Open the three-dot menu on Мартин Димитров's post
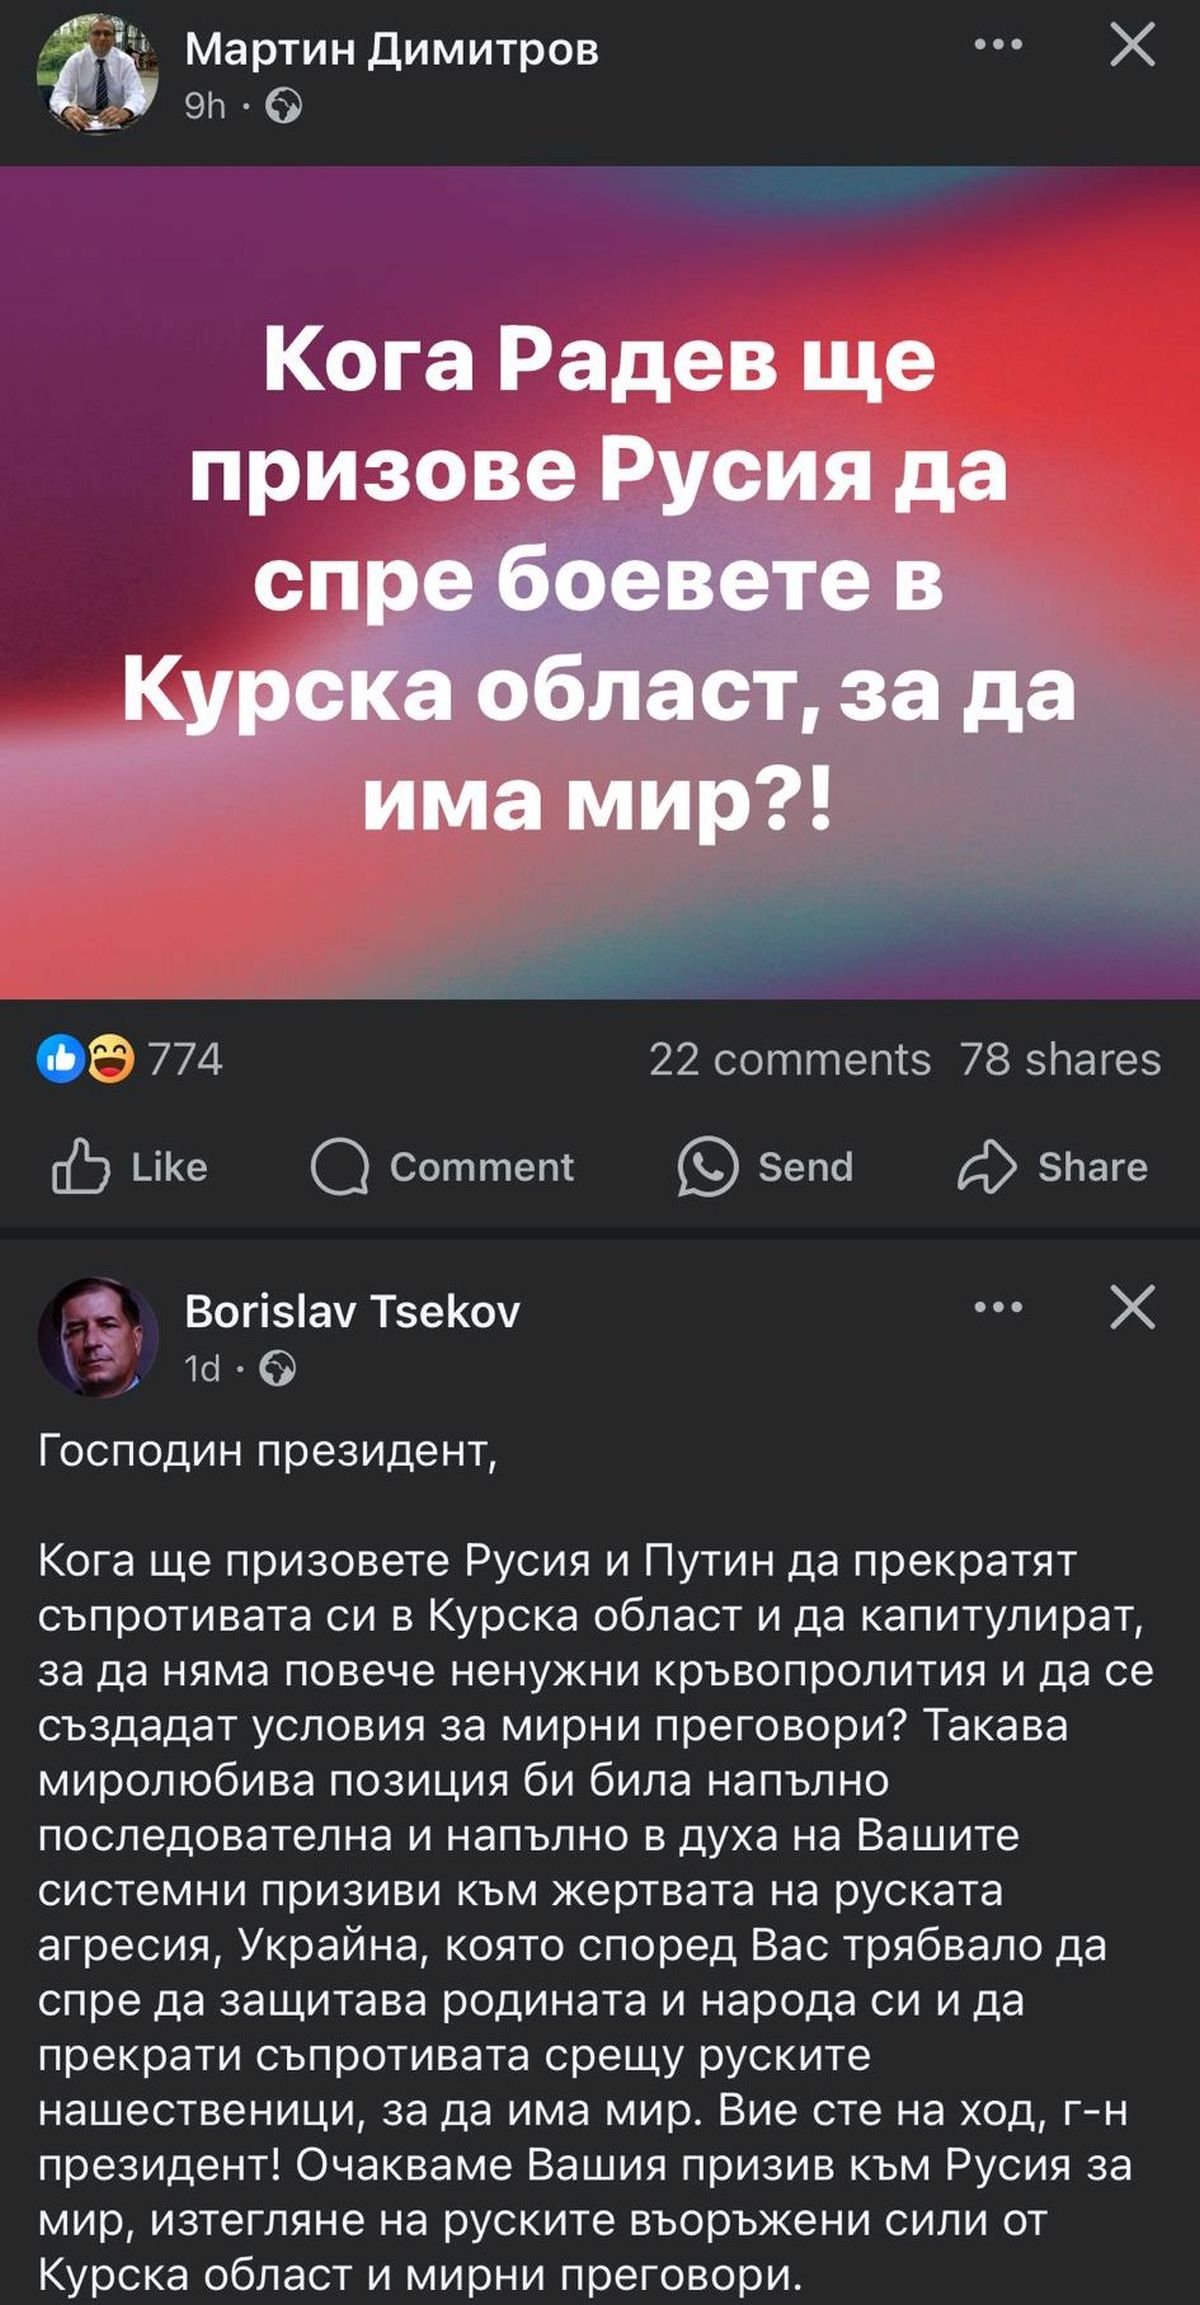Viewport: 1200px width, 2305px height. 998,45
